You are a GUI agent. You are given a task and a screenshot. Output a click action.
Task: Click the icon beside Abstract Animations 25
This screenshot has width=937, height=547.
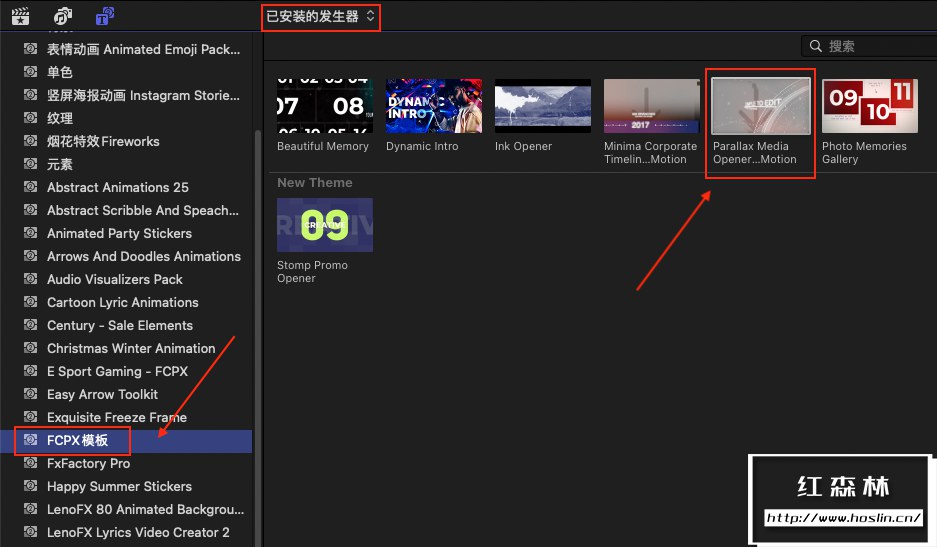tap(30, 187)
